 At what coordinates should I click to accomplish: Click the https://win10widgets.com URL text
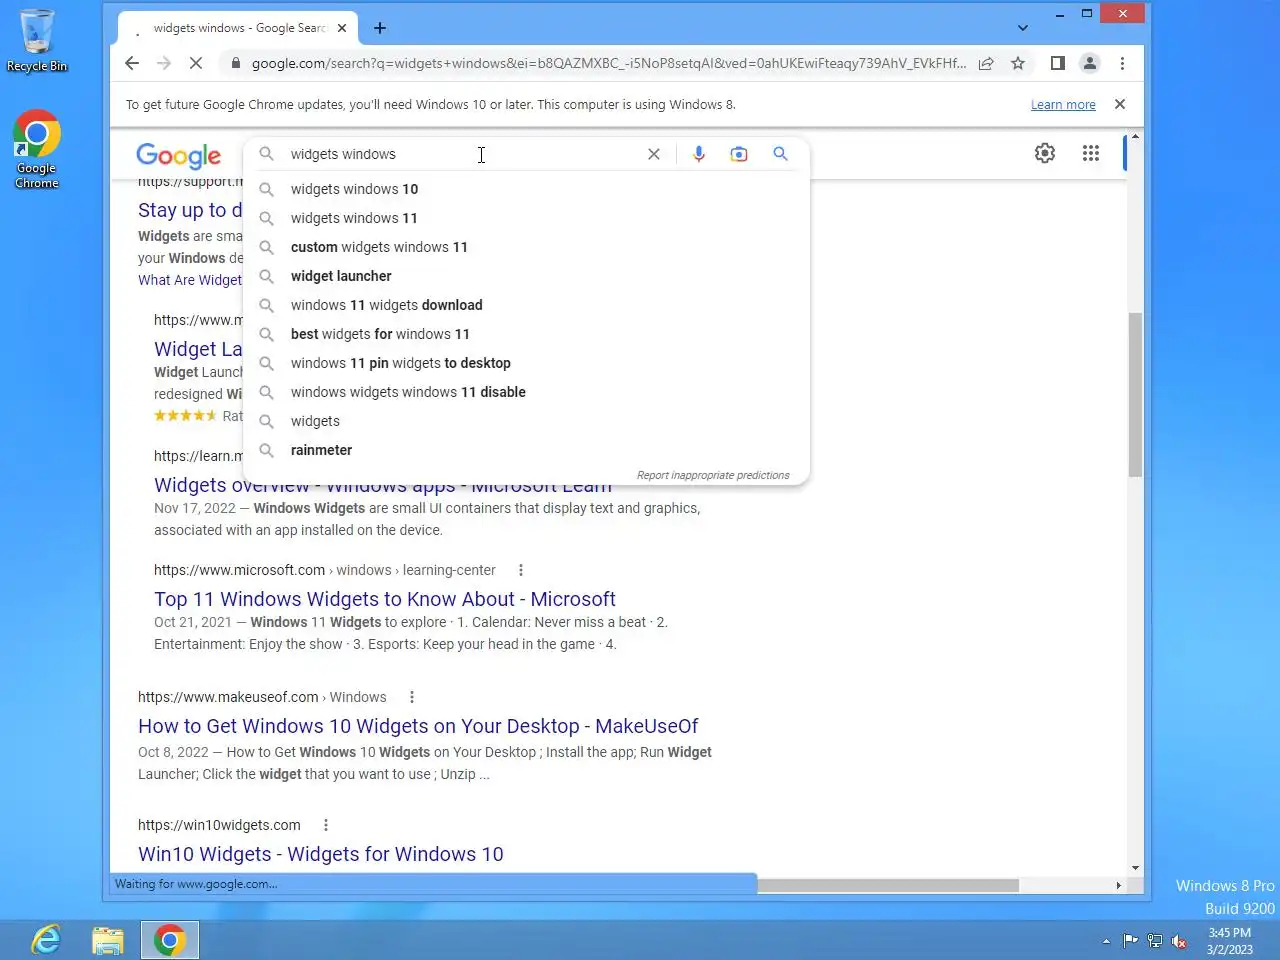pyautogui.click(x=219, y=825)
